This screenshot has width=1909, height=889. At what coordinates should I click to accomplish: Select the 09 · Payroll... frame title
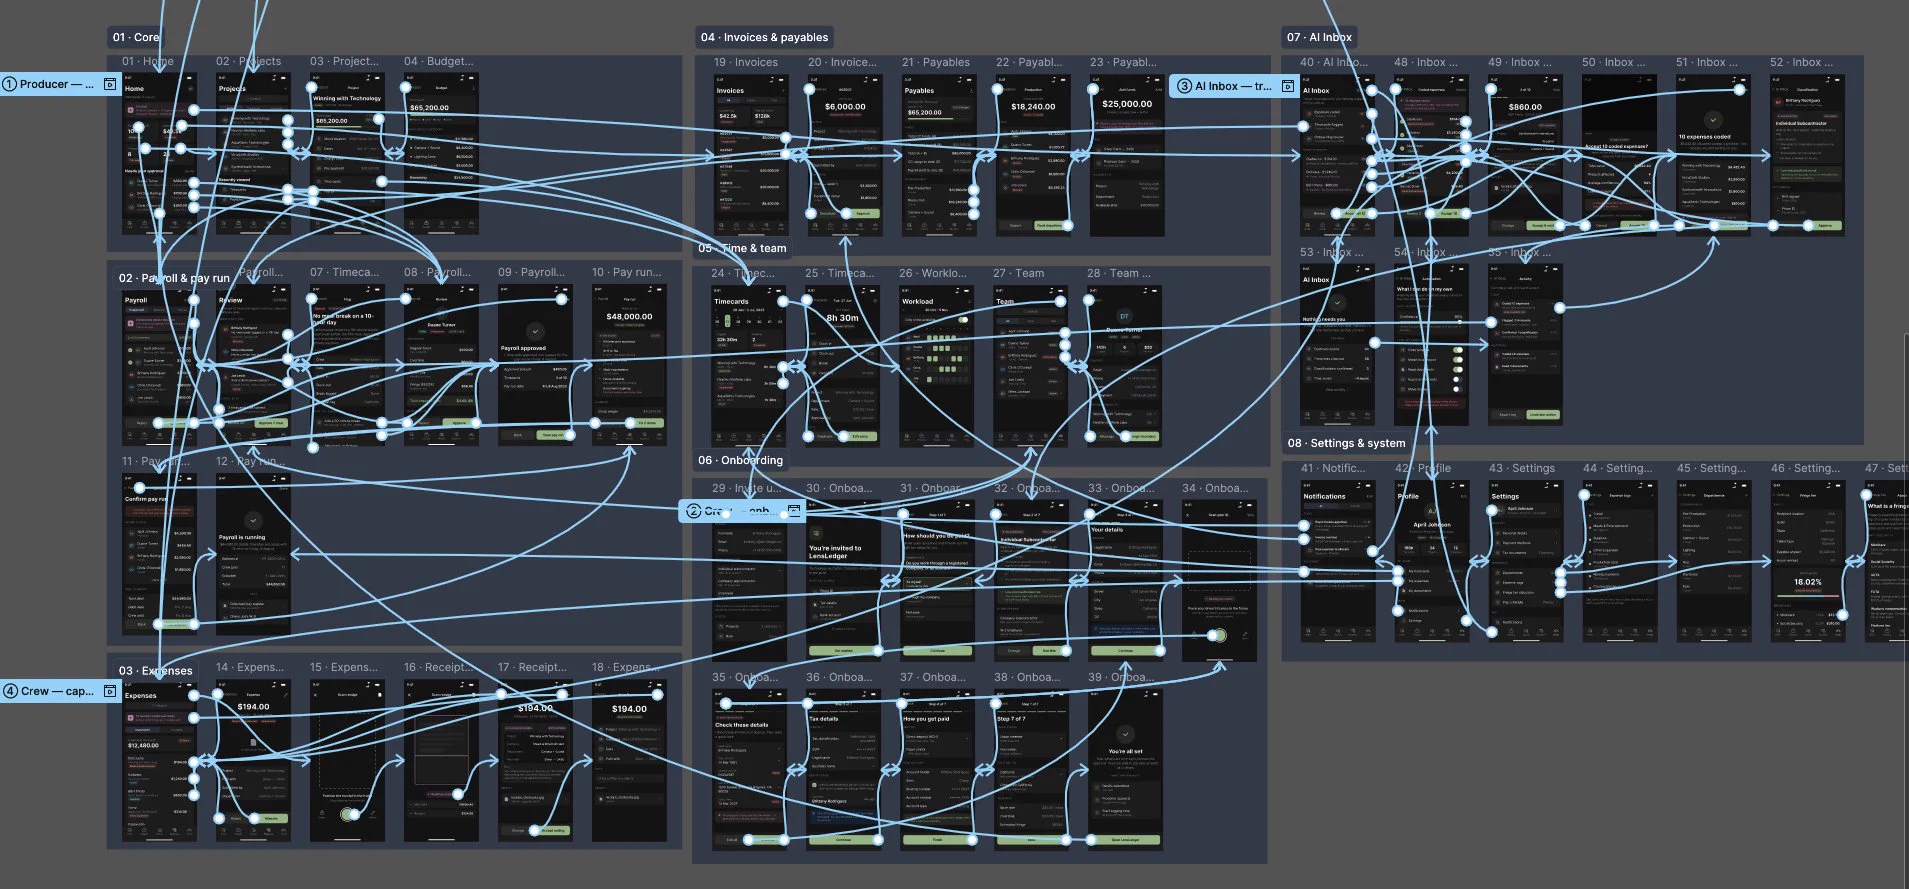click(x=533, y=272)
